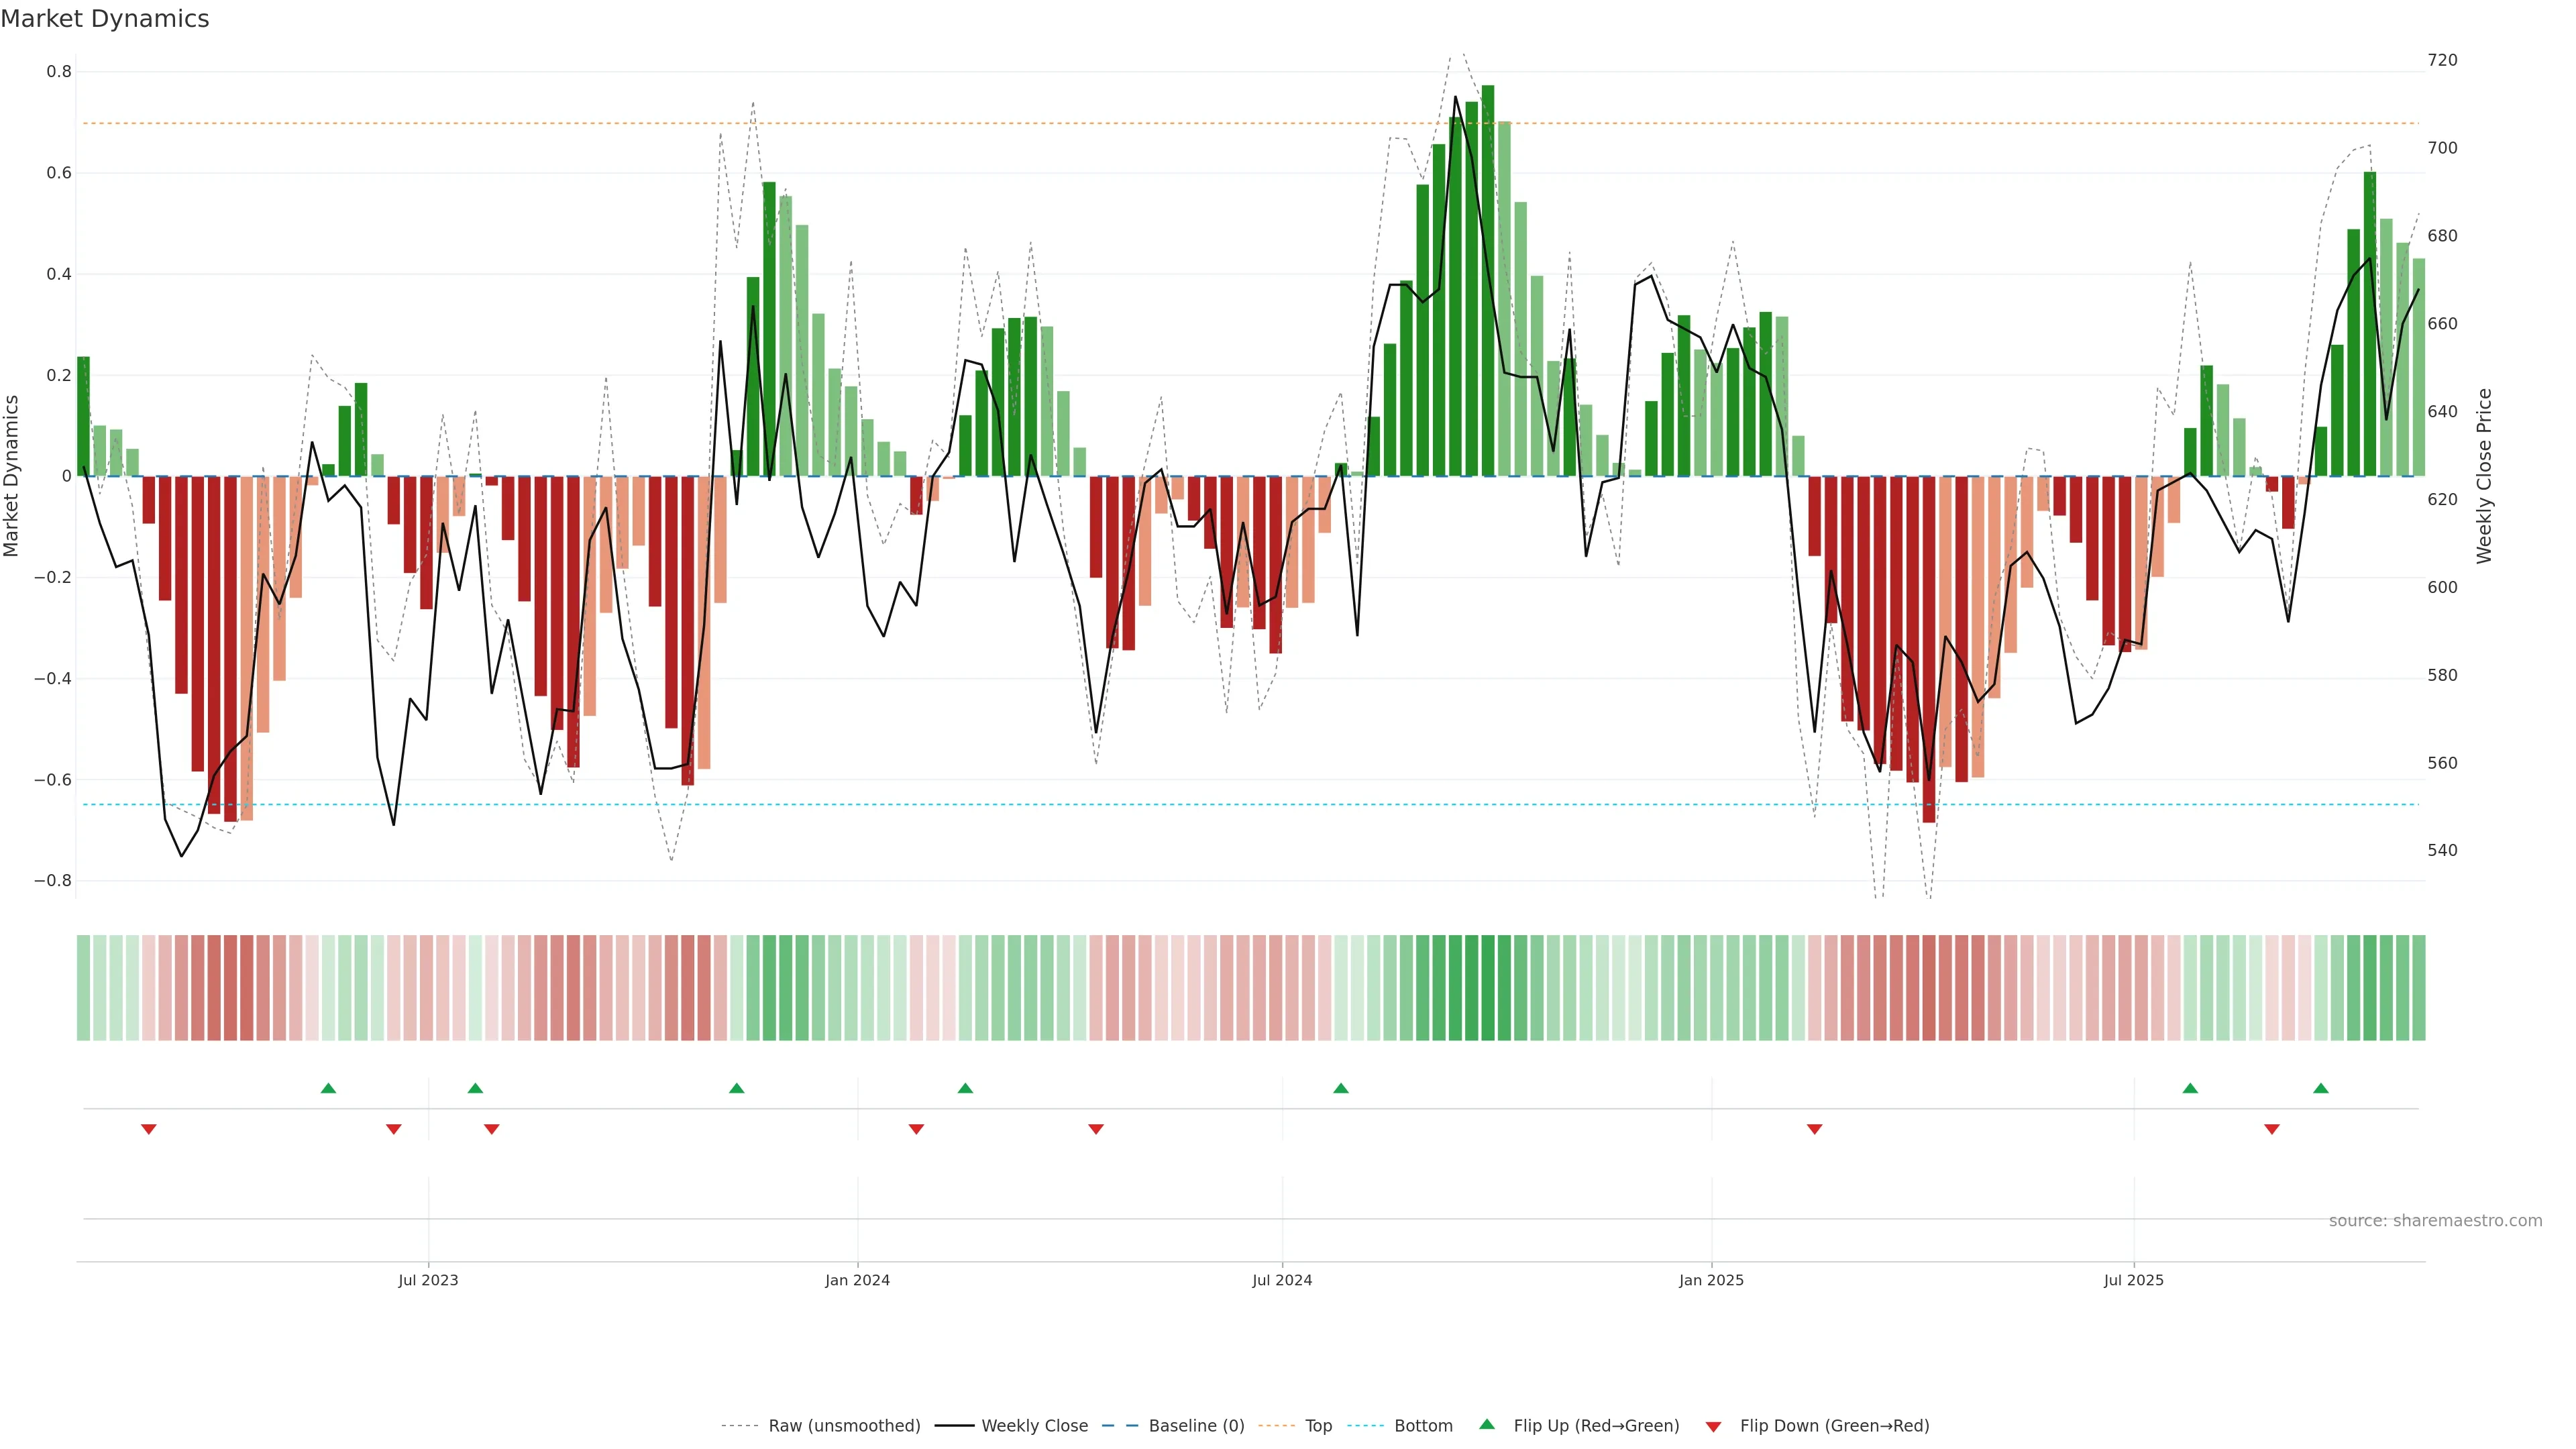2576x1449 pixels.
Task: Click the Market Dynamics chart title
Action: [x=105, y=19]
